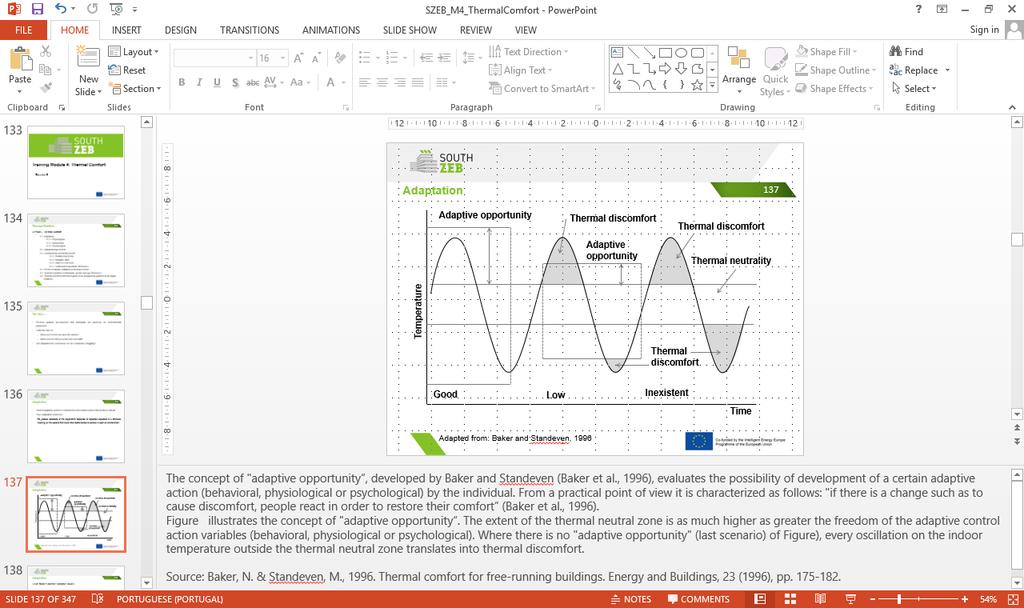Open the Select dropdown in Editing
The height and width of the screenshot is (608, 1024).
(914, 88)
